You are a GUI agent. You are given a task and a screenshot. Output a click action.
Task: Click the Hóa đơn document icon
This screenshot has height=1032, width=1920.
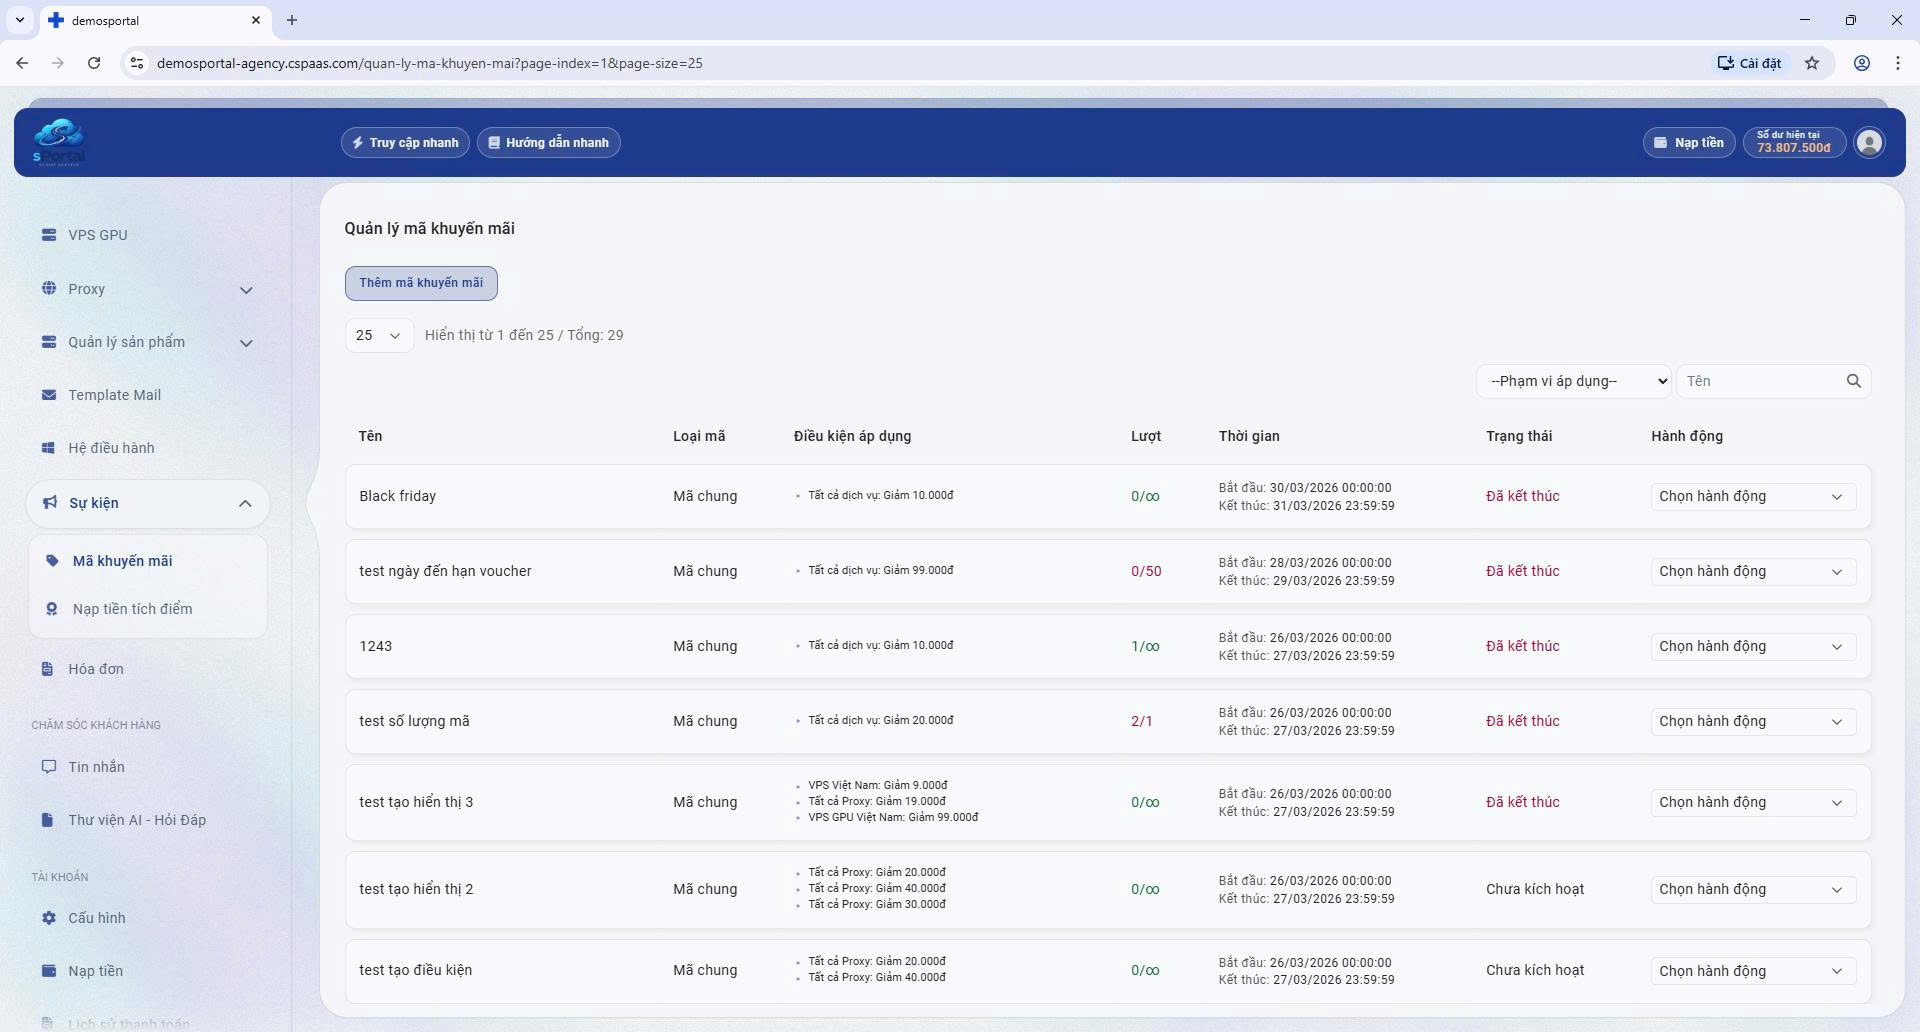tap(47, 669)
